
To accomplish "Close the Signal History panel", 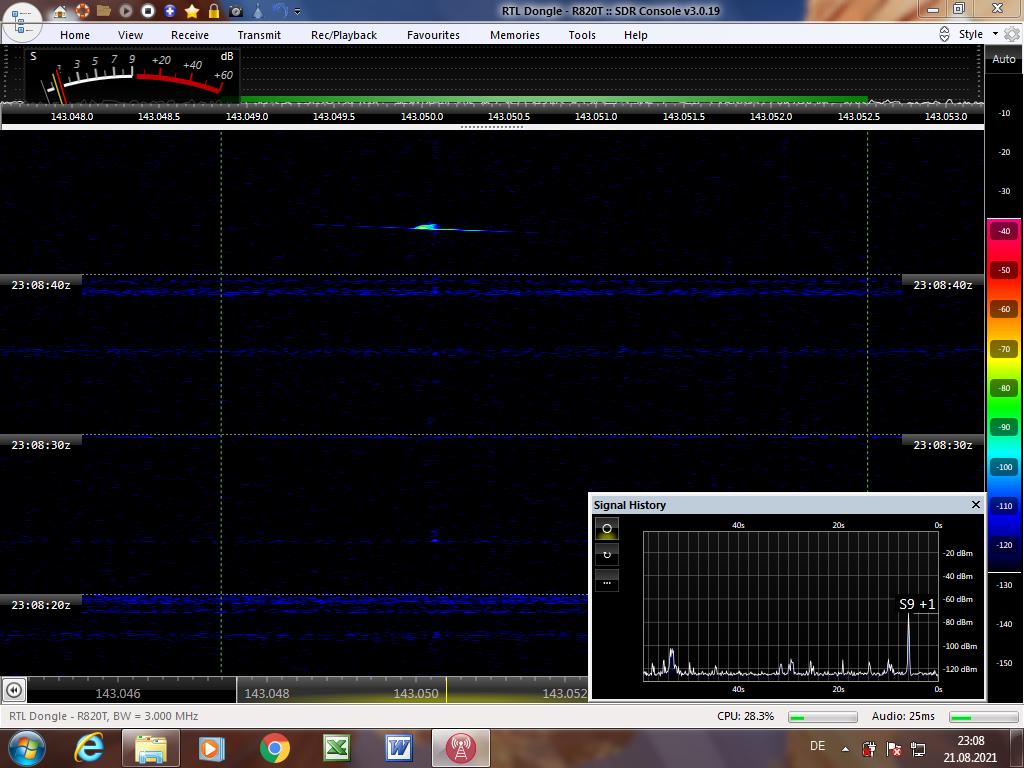I will pos(976,505).
